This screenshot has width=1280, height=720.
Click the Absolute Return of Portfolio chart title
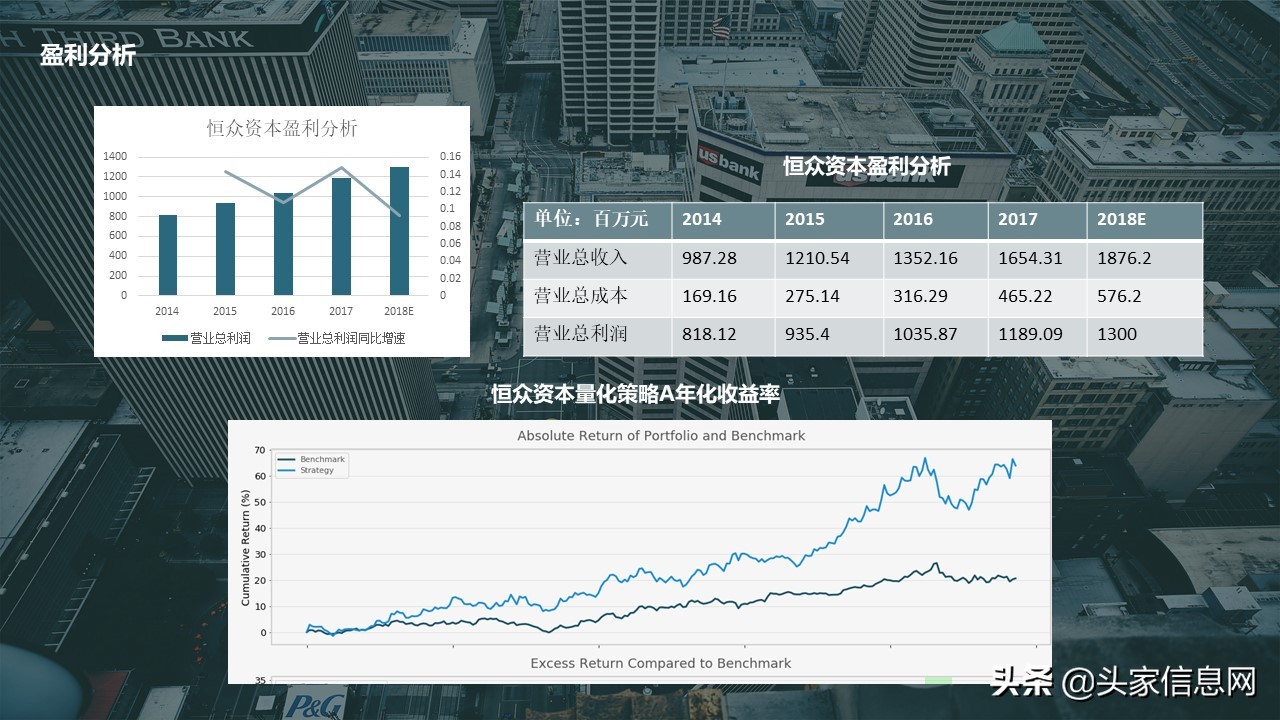pyautogui.click(x=660, y=435)
